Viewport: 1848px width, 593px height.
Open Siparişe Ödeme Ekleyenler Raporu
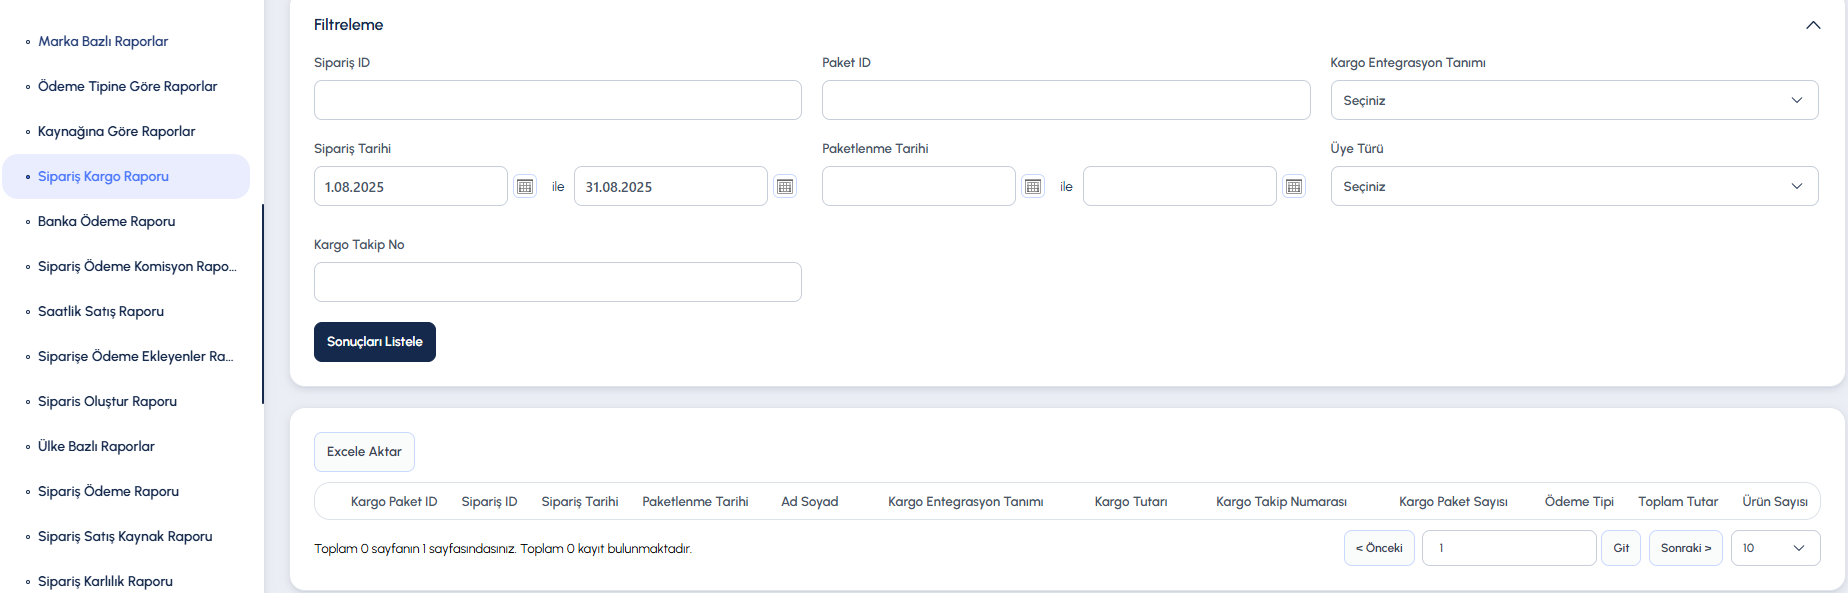pyautogui.click(x=135, y=356)
